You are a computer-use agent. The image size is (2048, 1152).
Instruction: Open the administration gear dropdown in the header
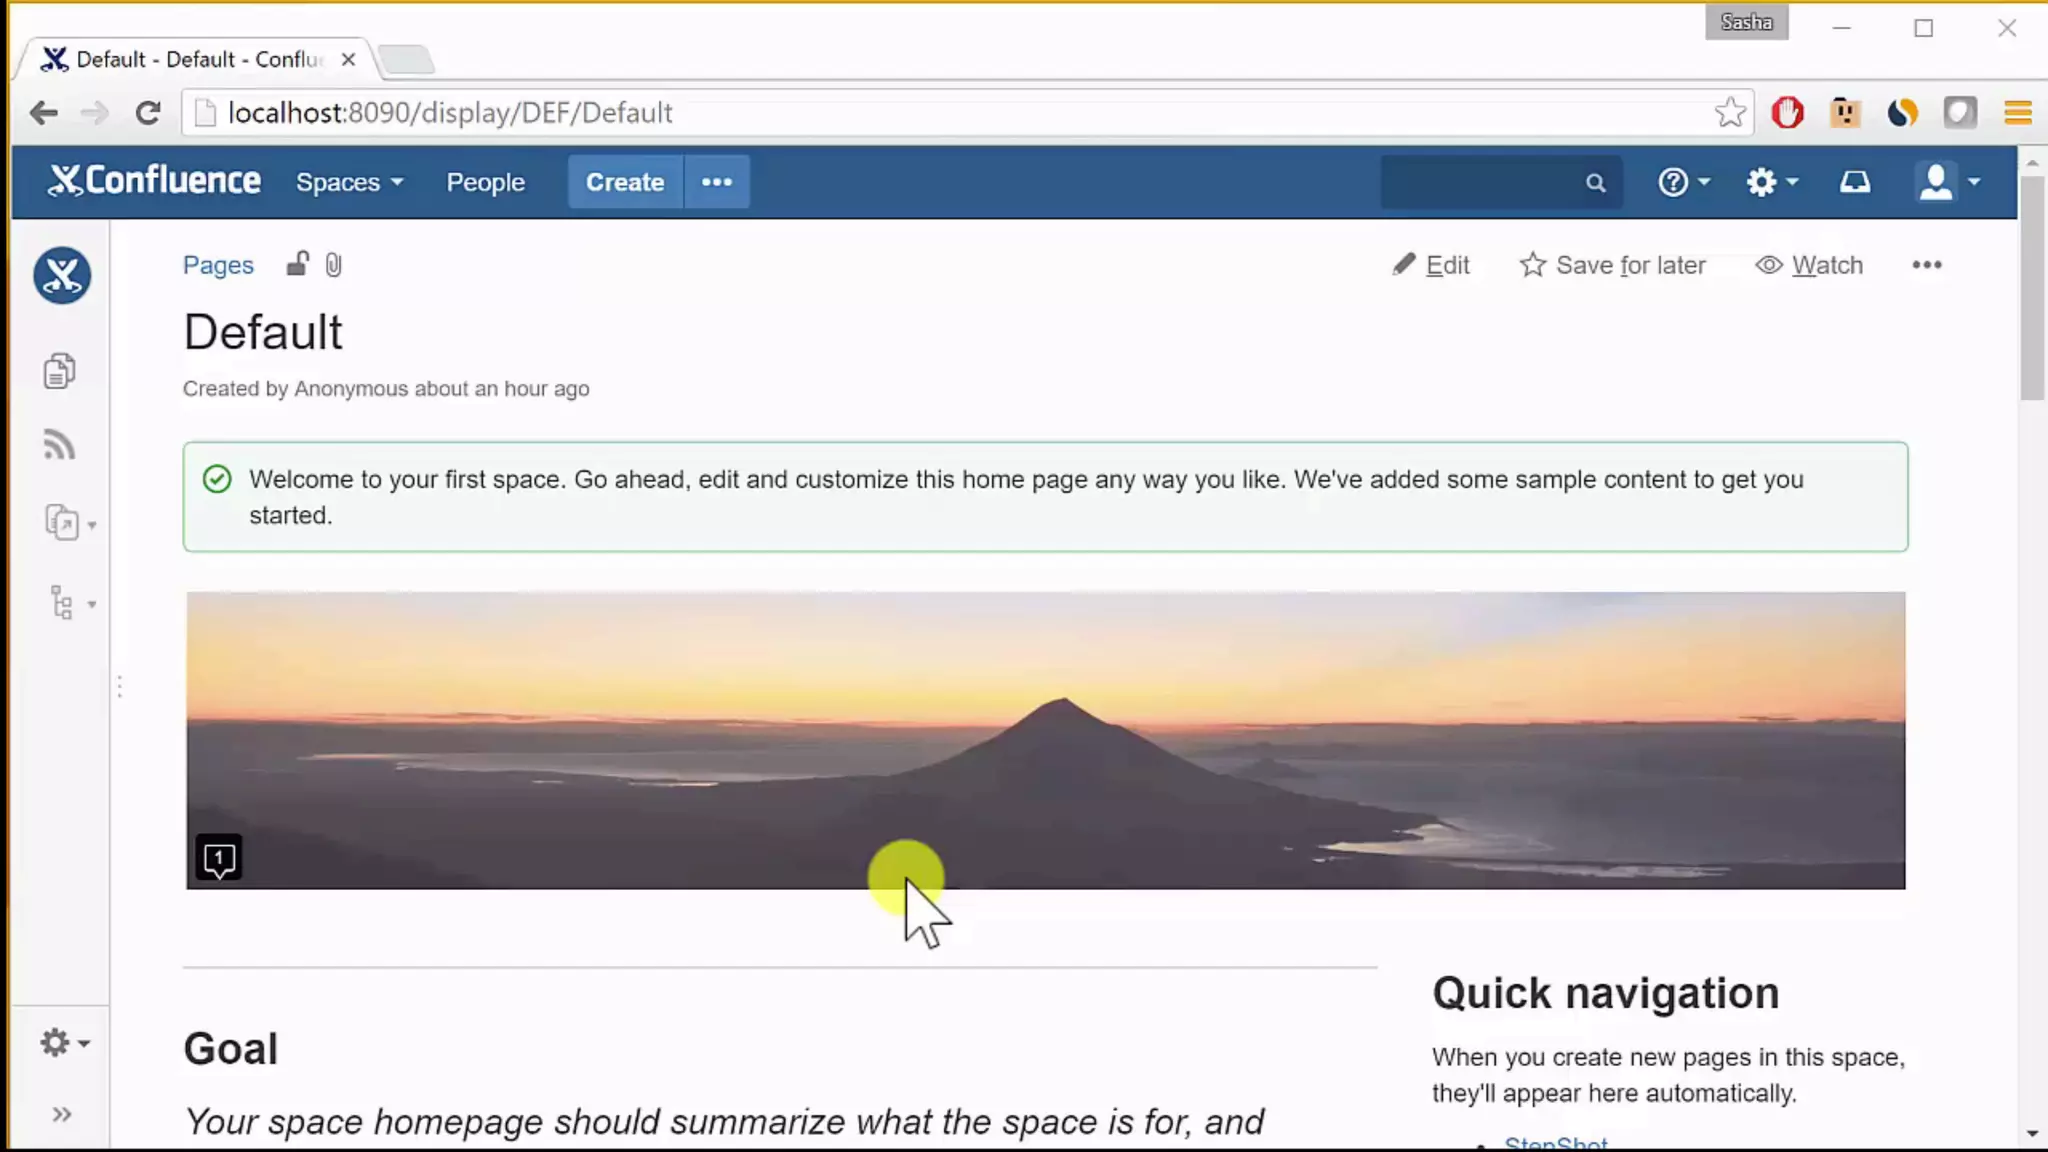click(1771, 182)
